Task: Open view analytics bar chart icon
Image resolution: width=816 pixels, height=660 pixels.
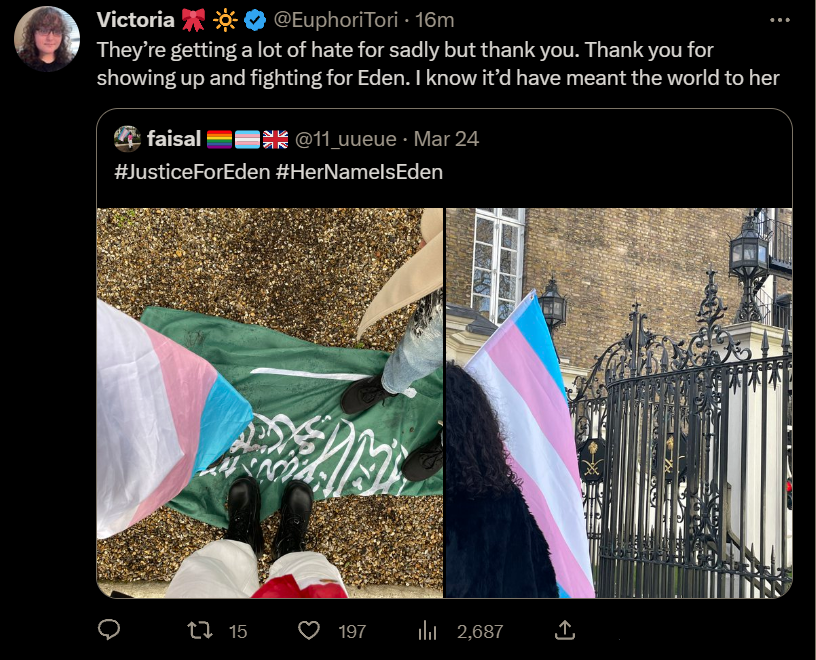Action: (427, 631)
